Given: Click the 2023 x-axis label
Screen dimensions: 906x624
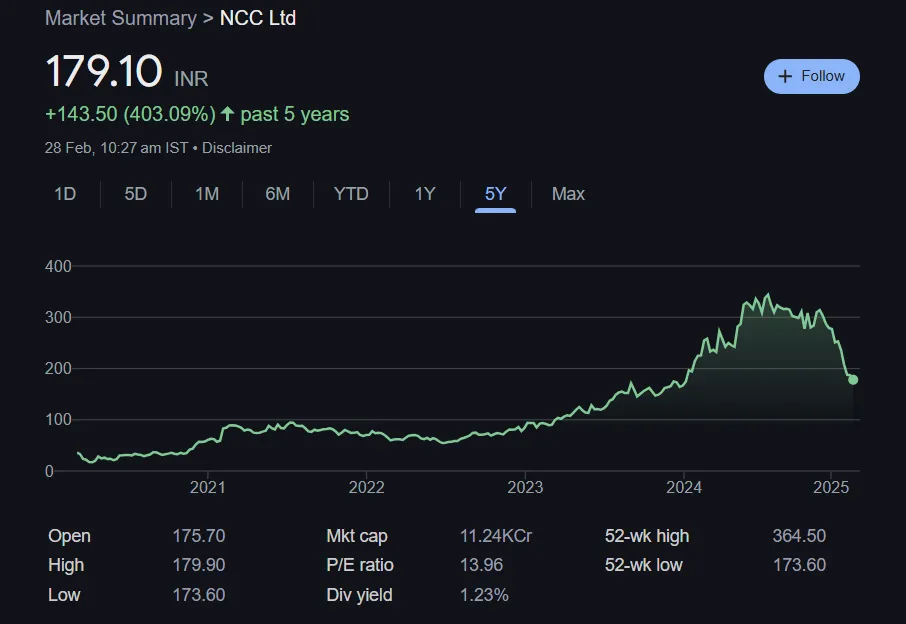Looking at the screenshot, I should (525, 487).
